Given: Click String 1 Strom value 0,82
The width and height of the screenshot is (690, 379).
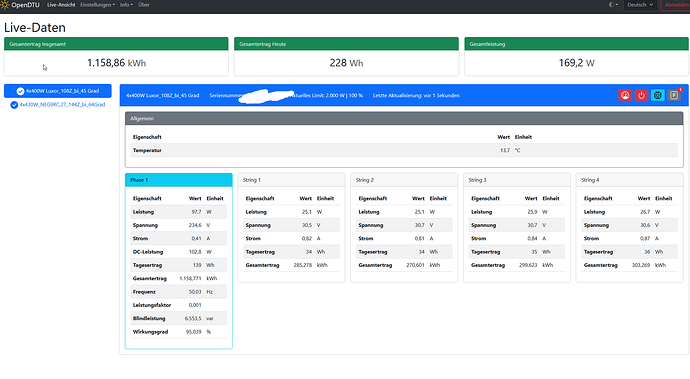Looking at the screenshot, I should point(307,239).
